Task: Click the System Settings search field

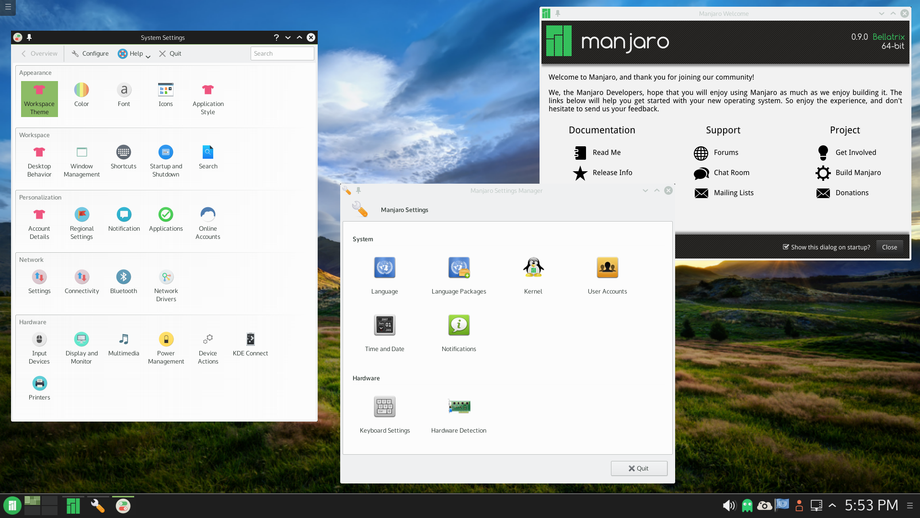Action: click(x=281, y=54)
